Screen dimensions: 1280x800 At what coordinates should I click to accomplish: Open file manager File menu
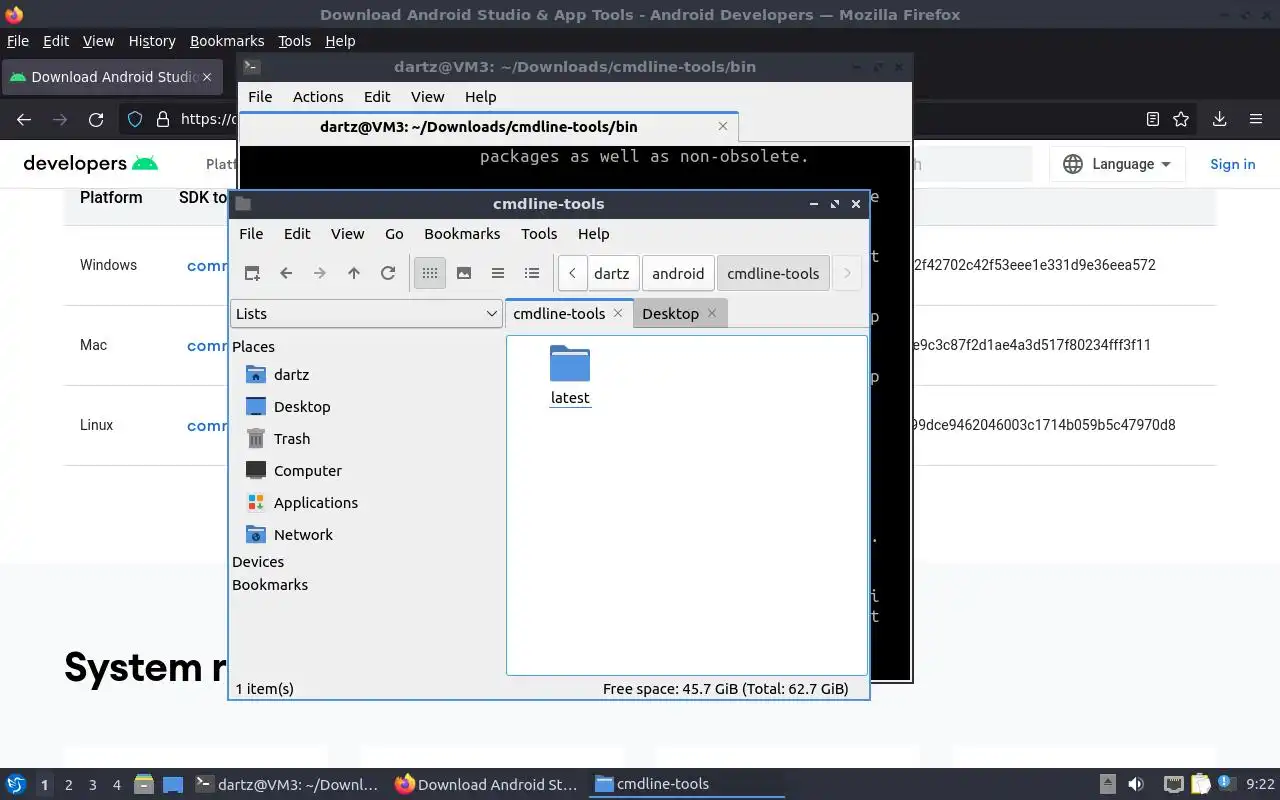251,233
